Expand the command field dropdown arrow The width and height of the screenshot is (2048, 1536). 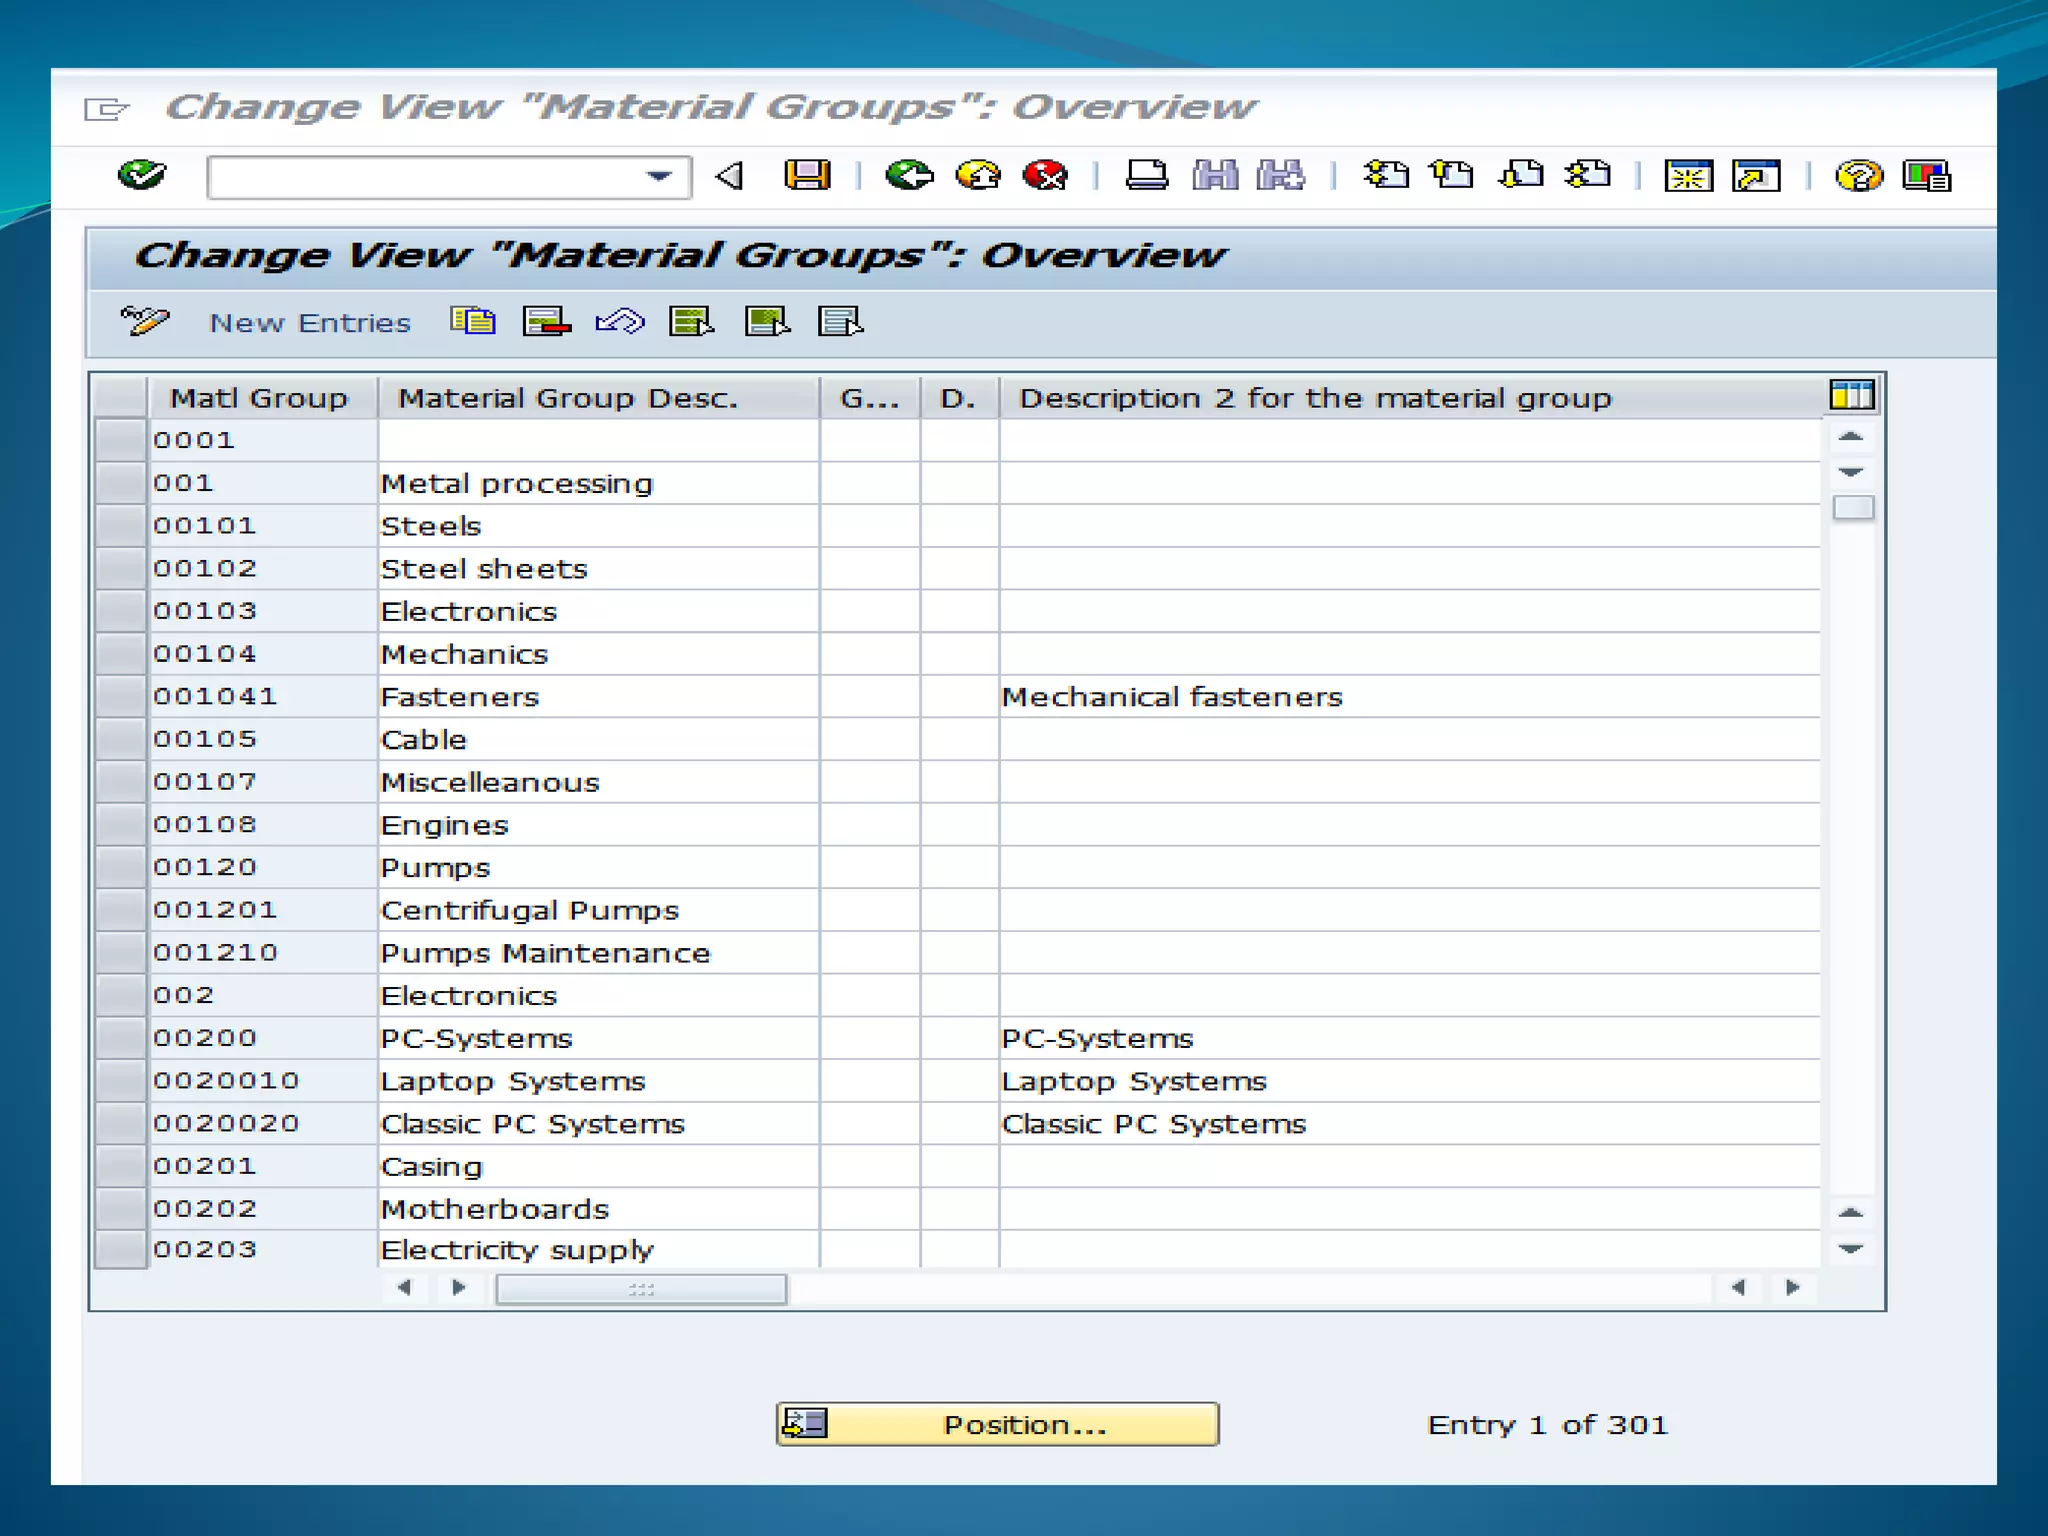(658, 177)
